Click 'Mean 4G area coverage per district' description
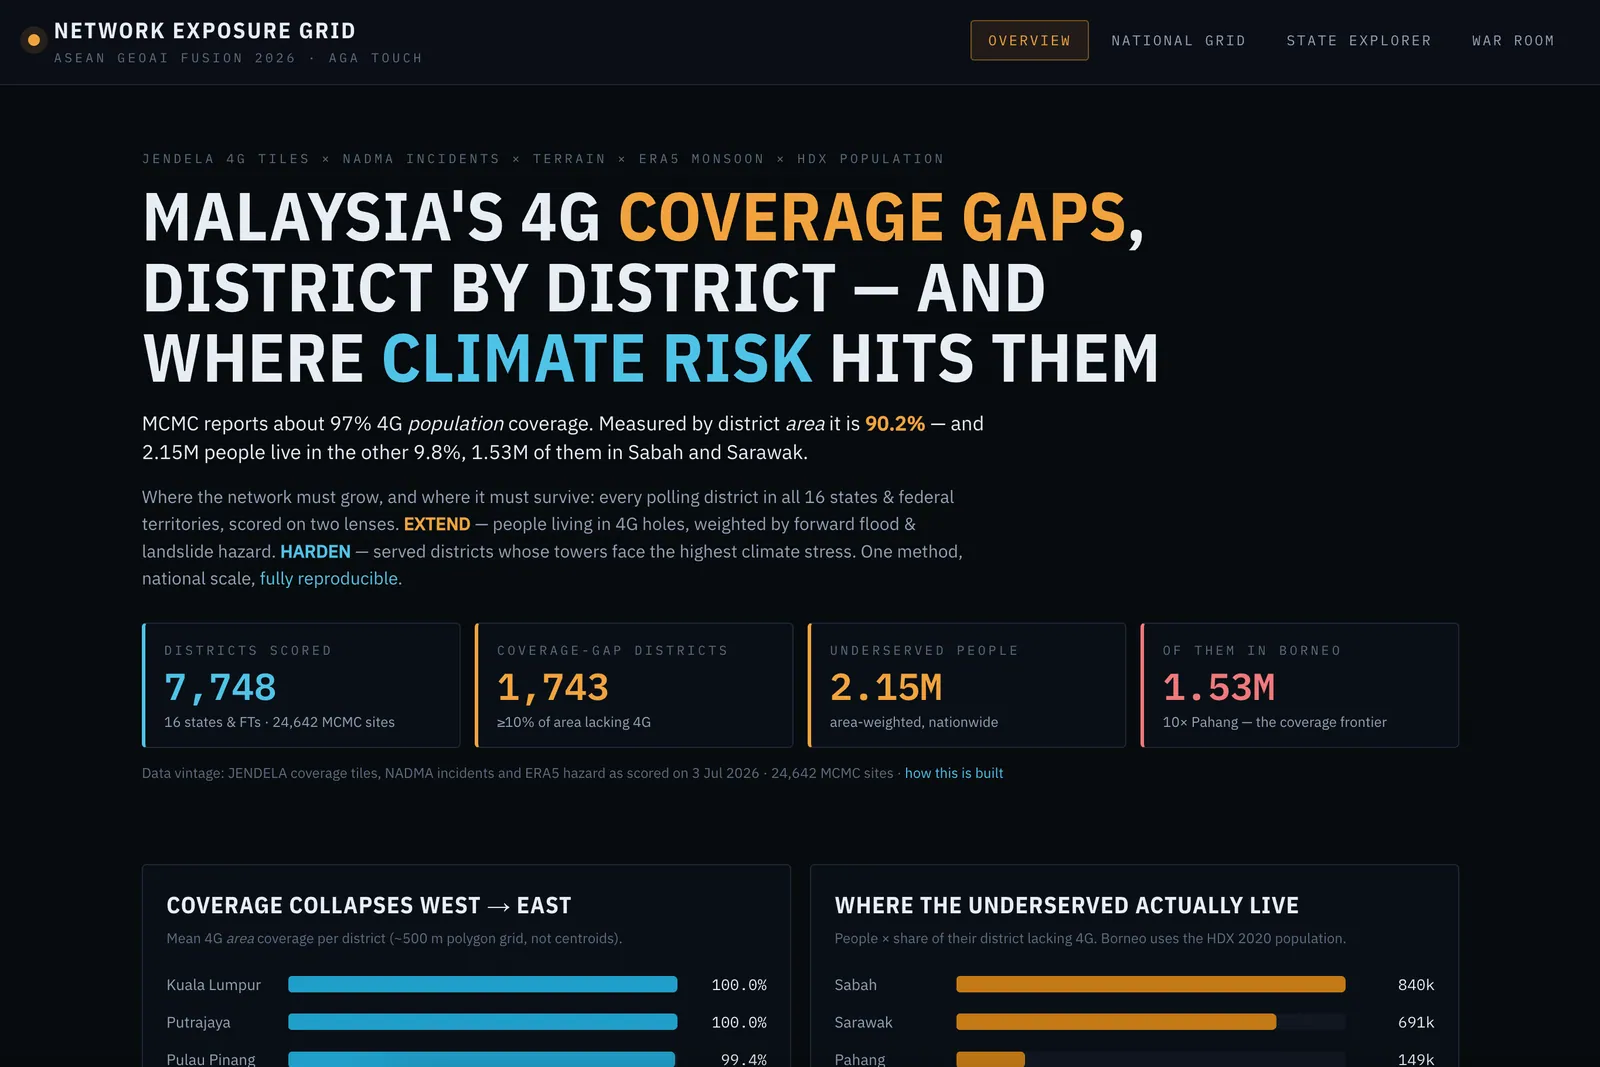Screen dimensions: 1600x1067 click(x=394, y=938)
